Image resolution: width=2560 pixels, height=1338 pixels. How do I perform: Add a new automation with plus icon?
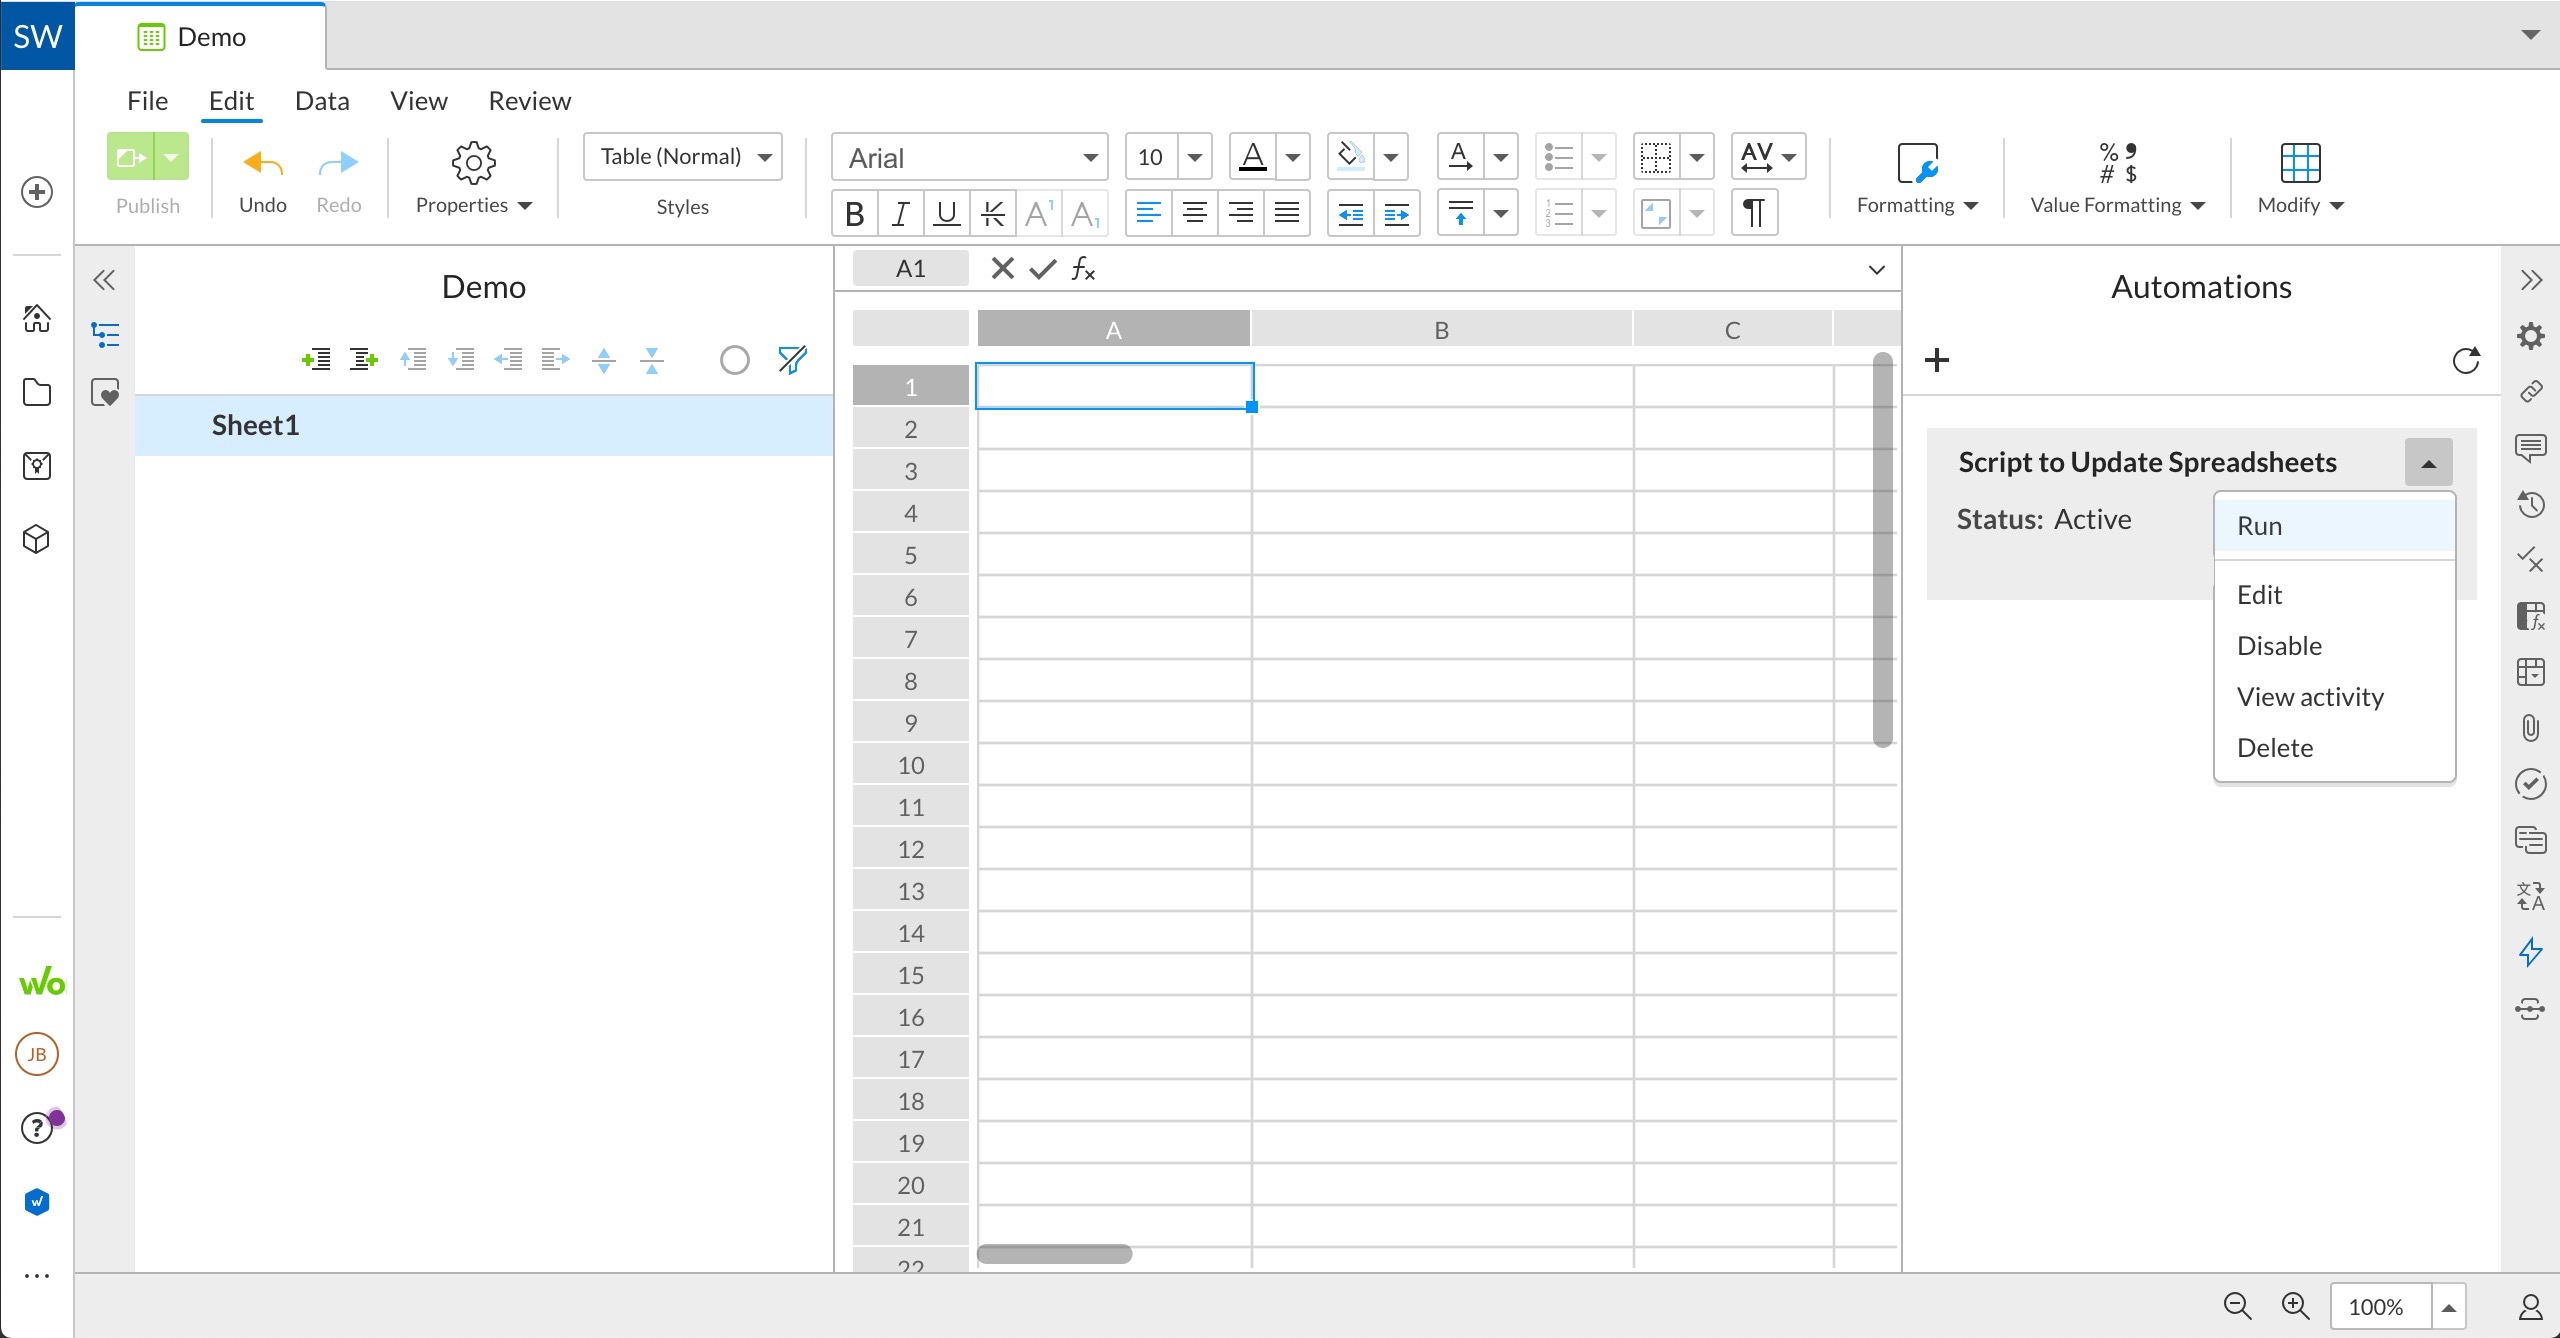(x=1937, y=360)
